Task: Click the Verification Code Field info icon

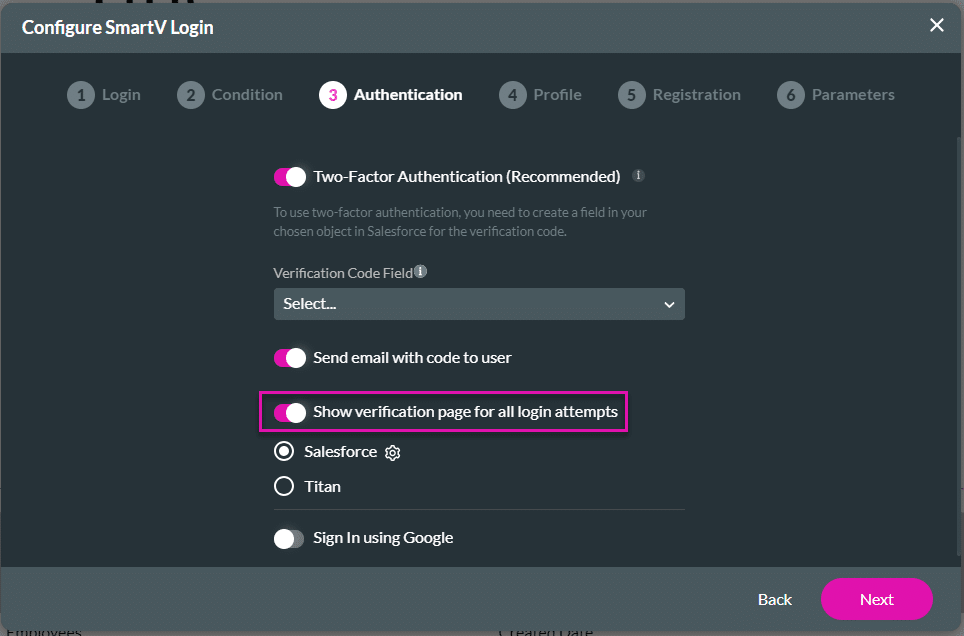Action: pyautogui.click(x=420, y=272)
